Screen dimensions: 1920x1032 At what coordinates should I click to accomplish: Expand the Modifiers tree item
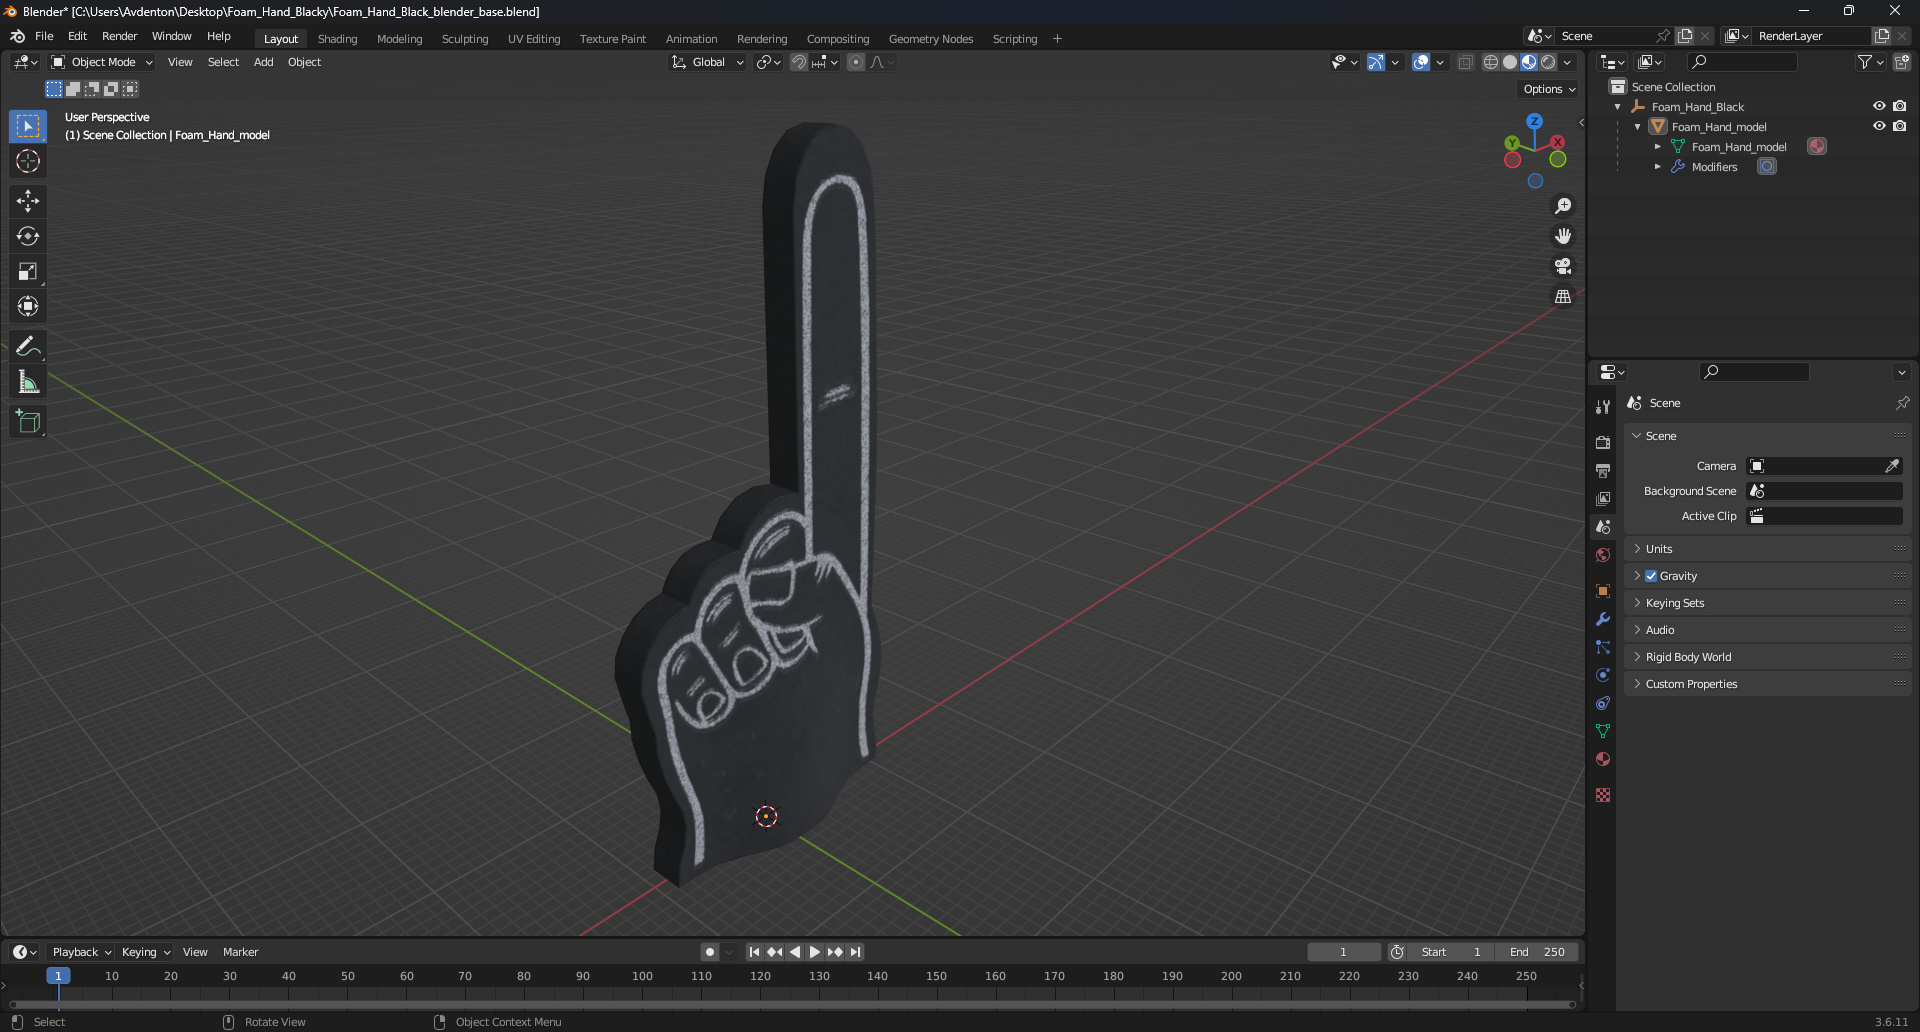[x=1657, y=167]
